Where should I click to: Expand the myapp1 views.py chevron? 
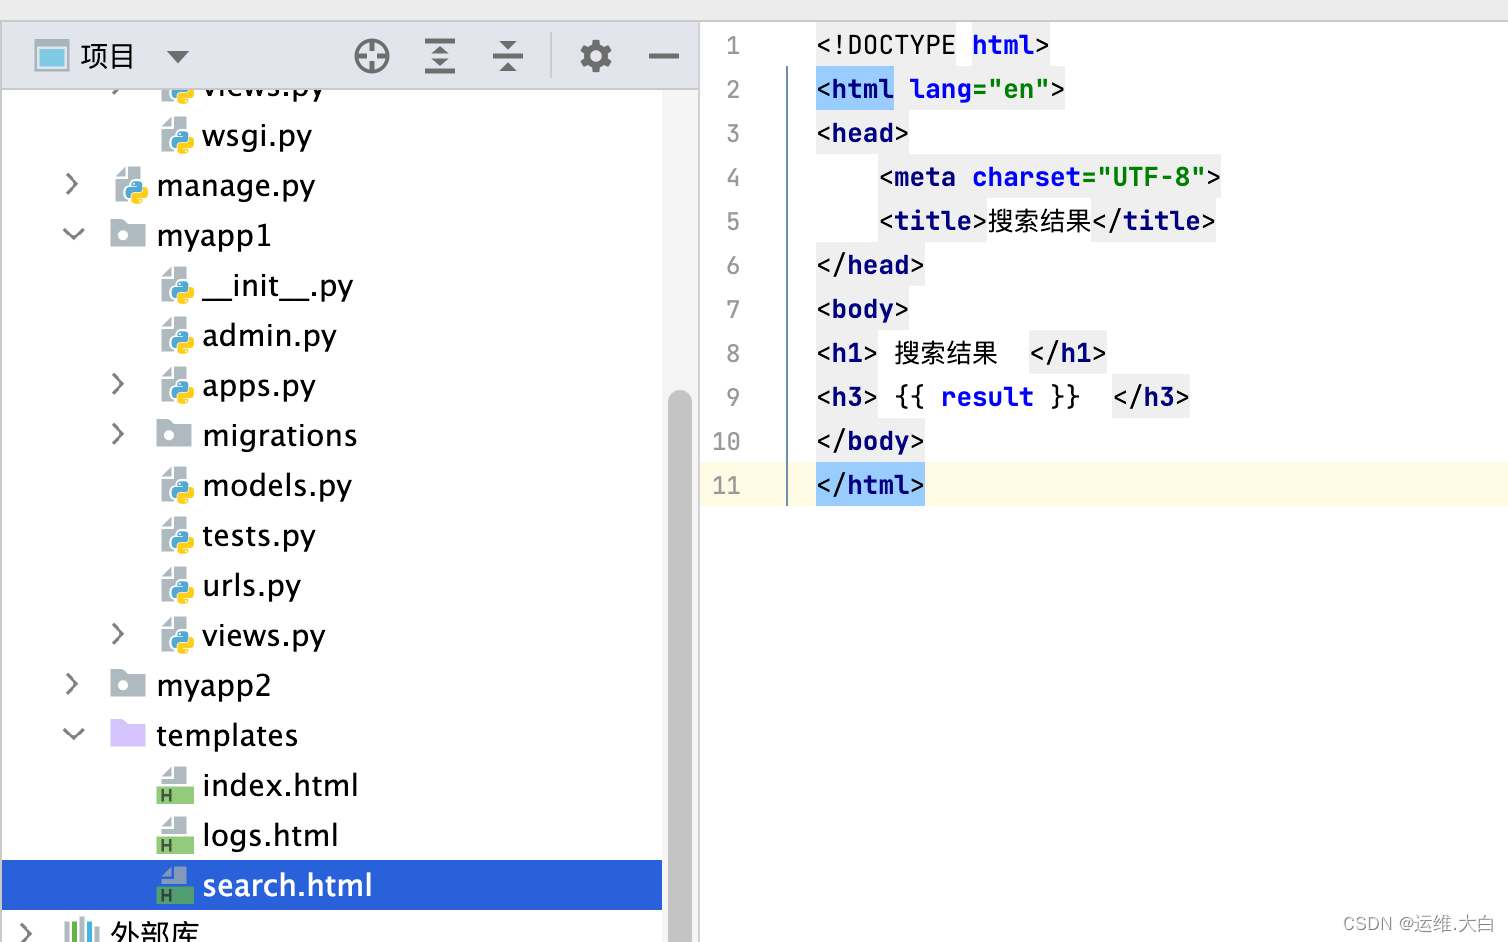point(117,634)
